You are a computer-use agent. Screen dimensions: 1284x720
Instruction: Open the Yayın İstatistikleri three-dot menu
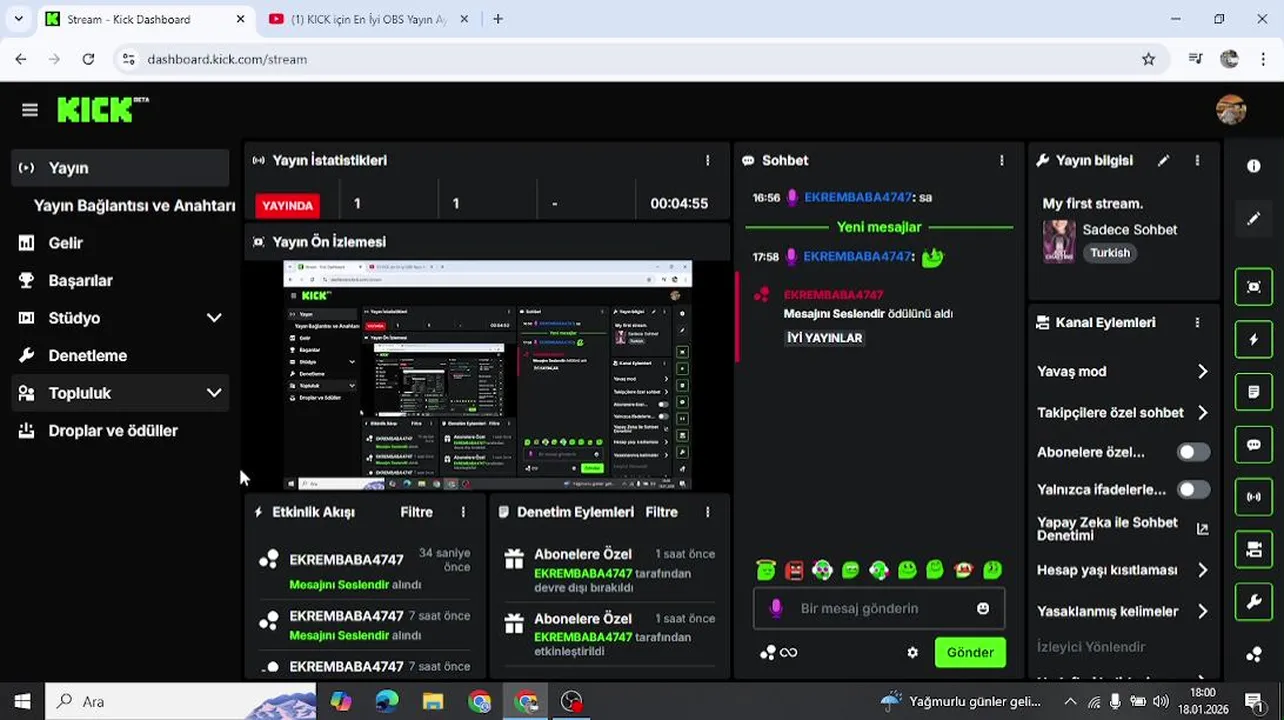[x=707, y=160]
